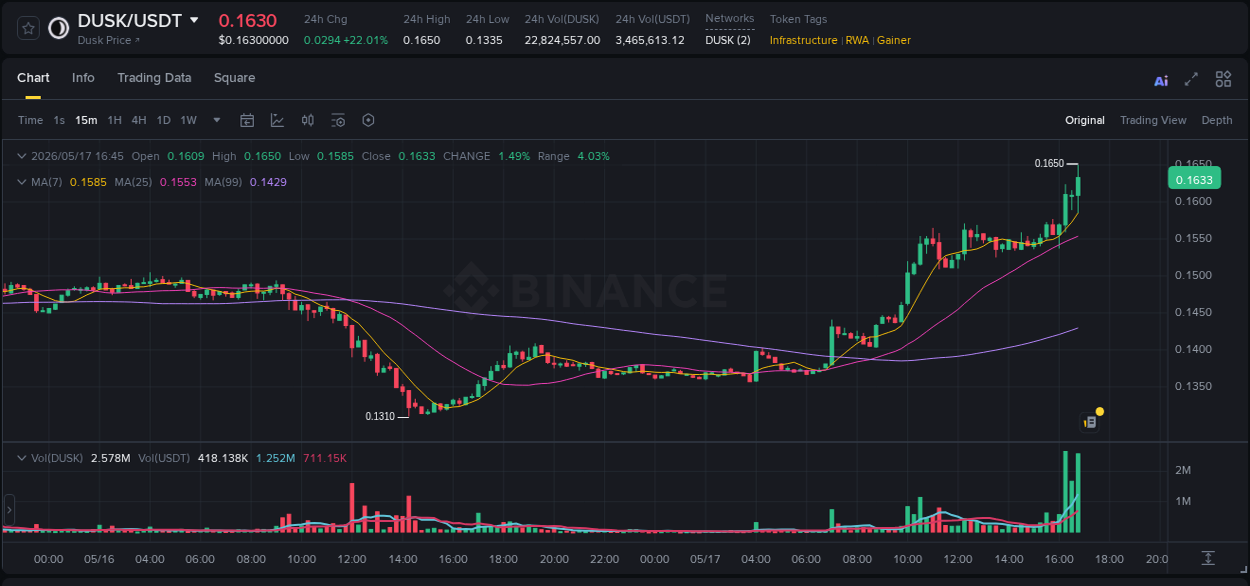Image resolution: width=1250 pixels, height=586 pixels.
Task: Click the 0.1310 low price marker
Action: click(380, 416)
